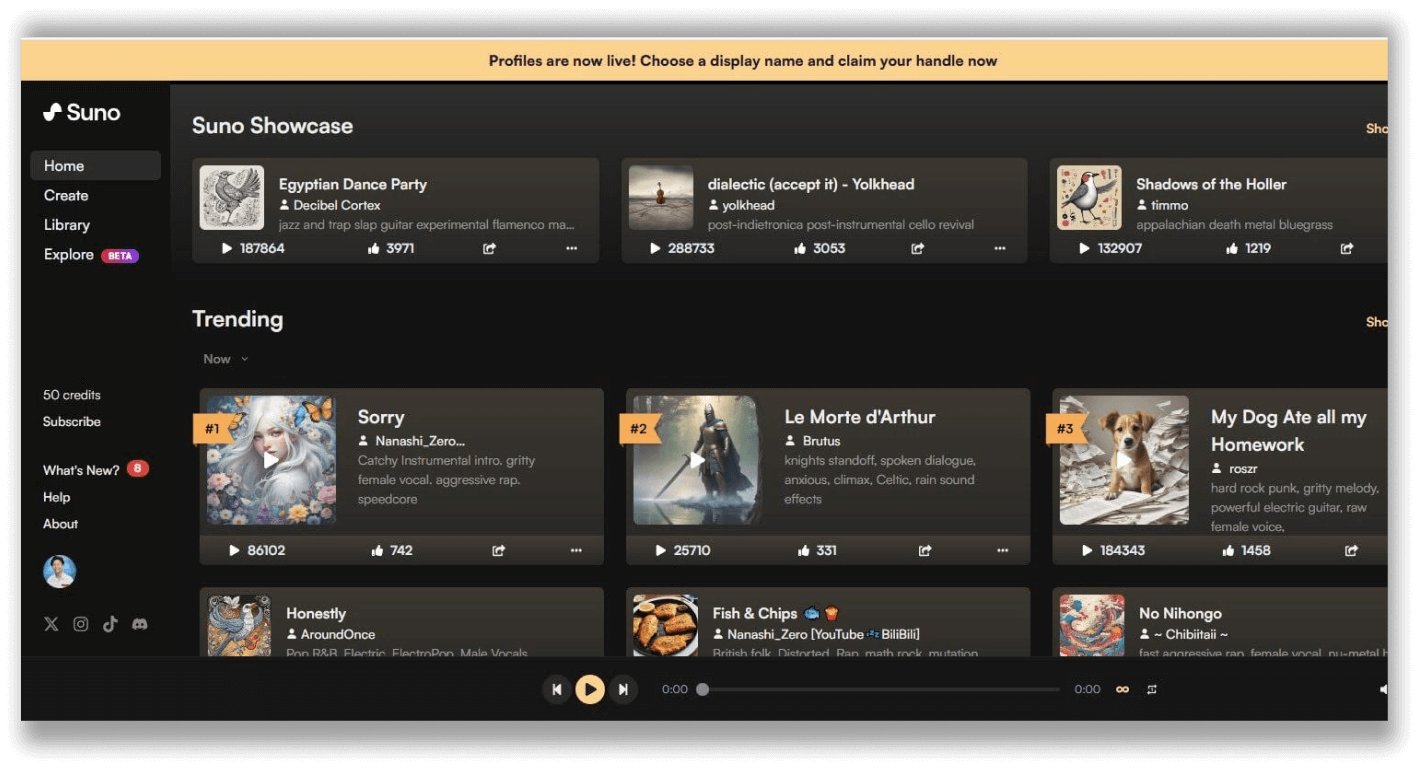Click Subscribe in sidebar
The width and height of the screenshot is (1419, 768).
click(x=72, y=422)
